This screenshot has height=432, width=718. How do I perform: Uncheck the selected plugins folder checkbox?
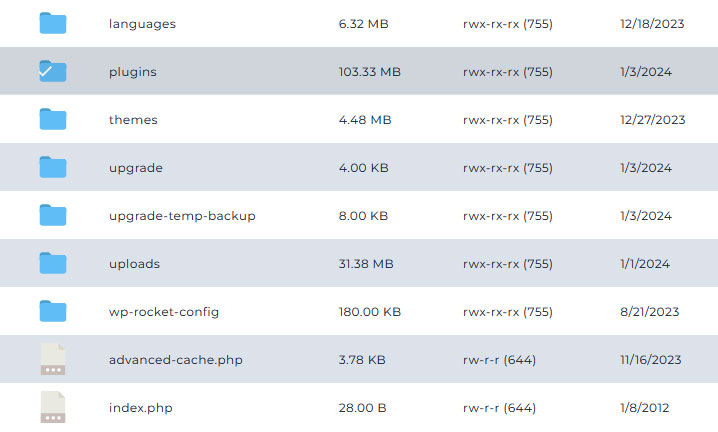pyautogui.click(x=53, y=71)
